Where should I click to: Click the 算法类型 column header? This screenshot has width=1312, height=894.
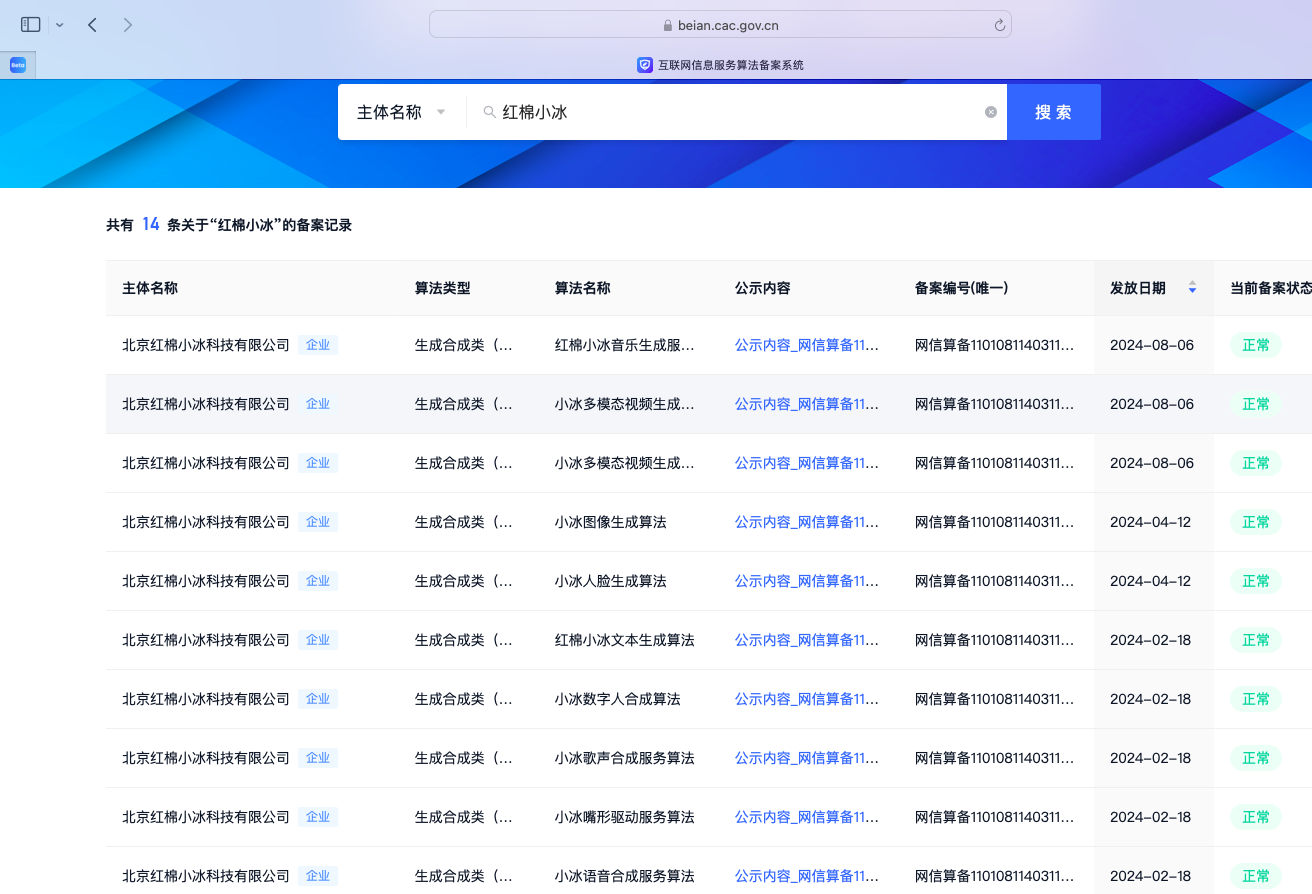[x=443, y=288]
